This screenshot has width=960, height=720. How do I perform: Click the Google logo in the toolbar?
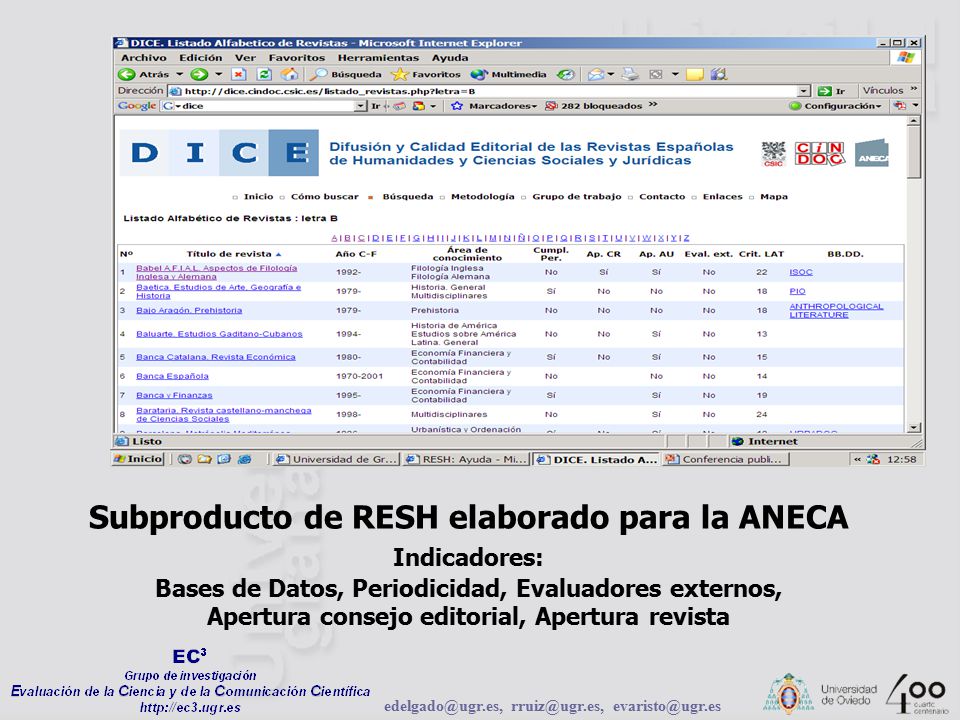(137, 106)
